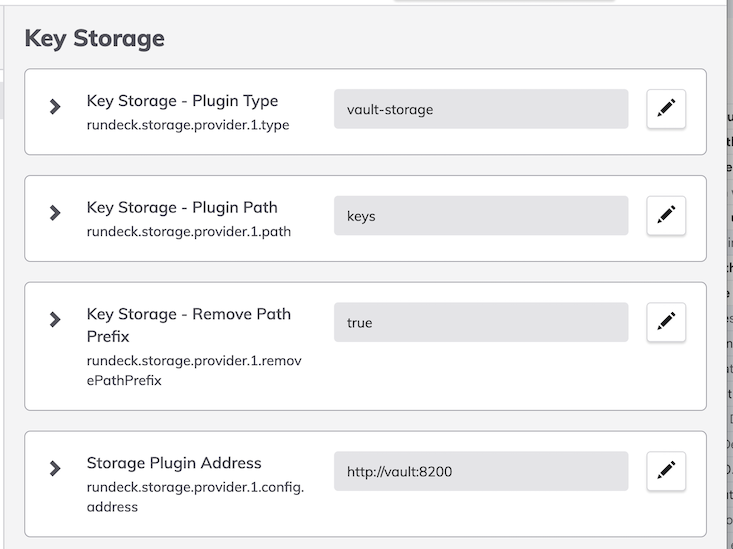Open editor for Storage Plugin Address

click(666, 470)
